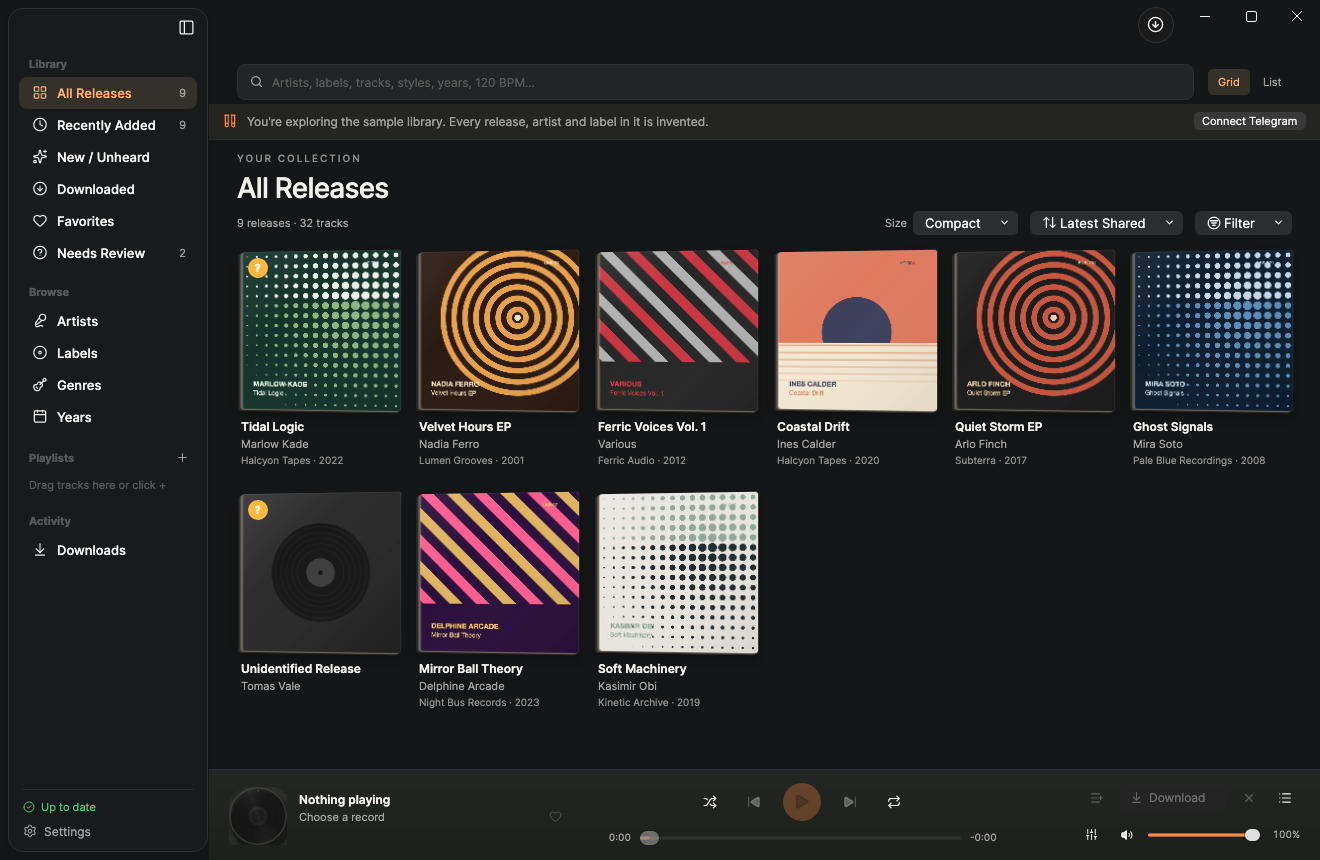This screenshot has height=860, width=1320.
Task: Click the add-to-queue icon in player
Action: point(1097,798)
